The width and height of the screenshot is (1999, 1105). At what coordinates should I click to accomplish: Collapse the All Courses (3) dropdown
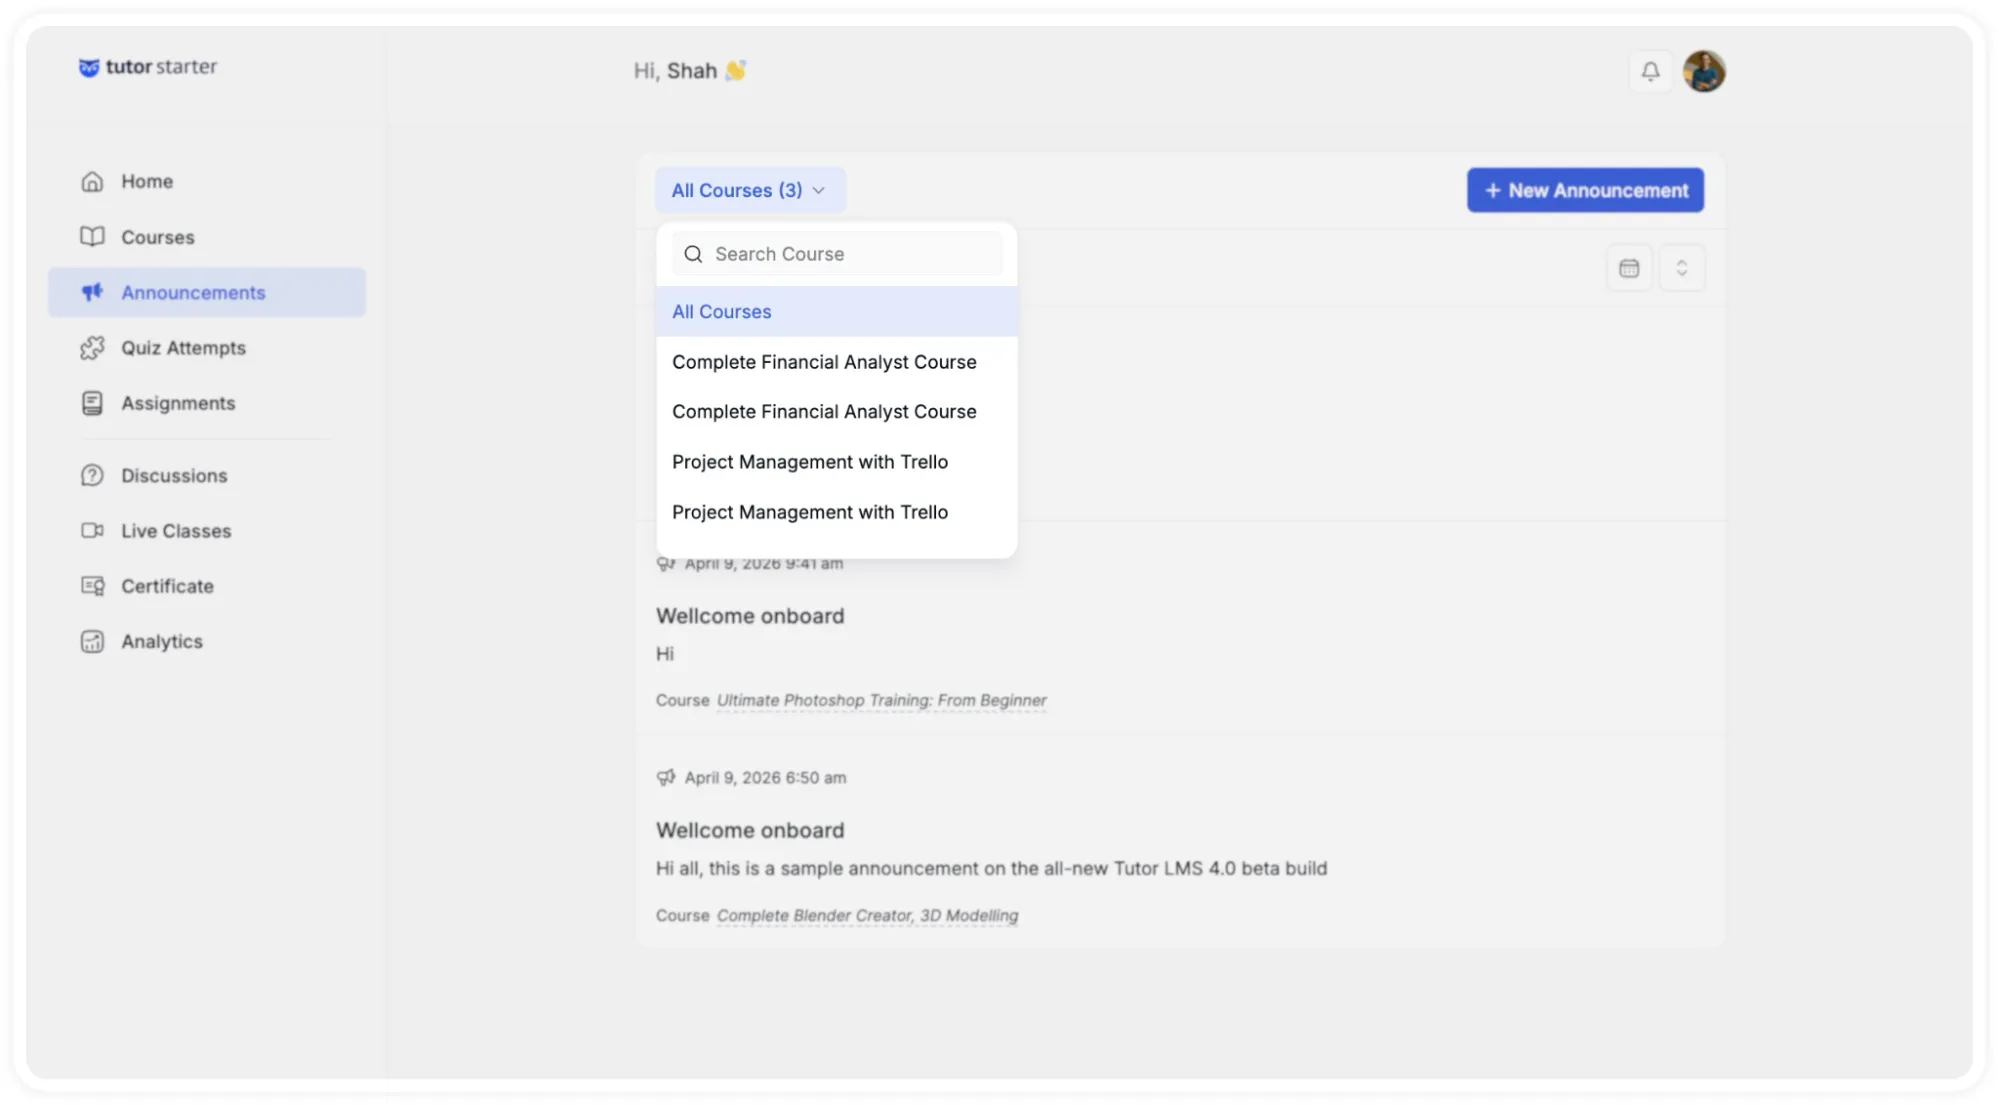[750, 190]
